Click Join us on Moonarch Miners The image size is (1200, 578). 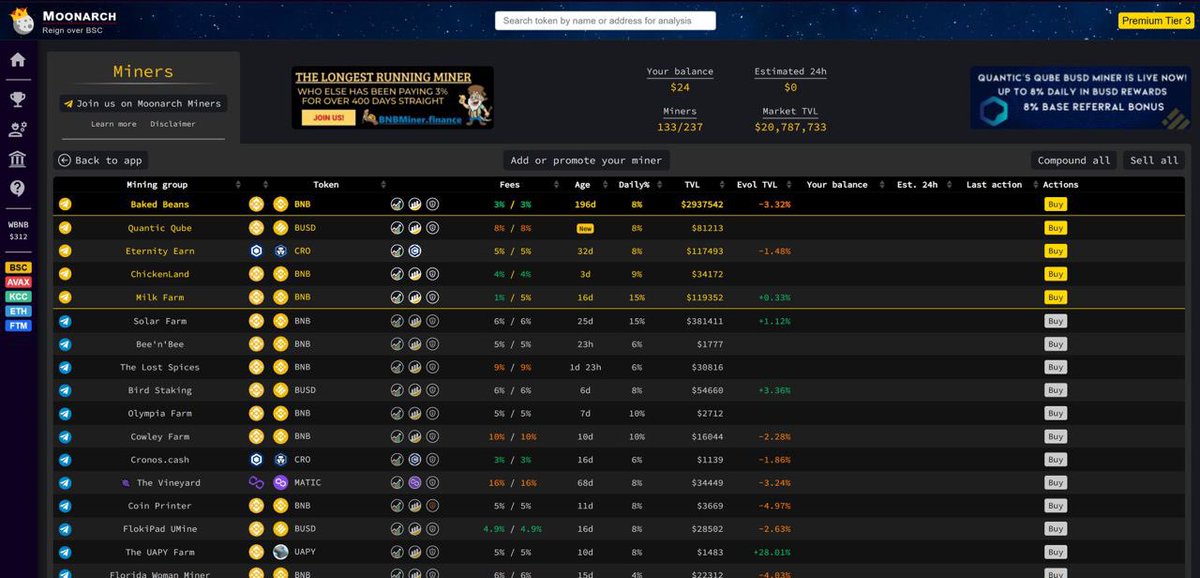[142, 103]
